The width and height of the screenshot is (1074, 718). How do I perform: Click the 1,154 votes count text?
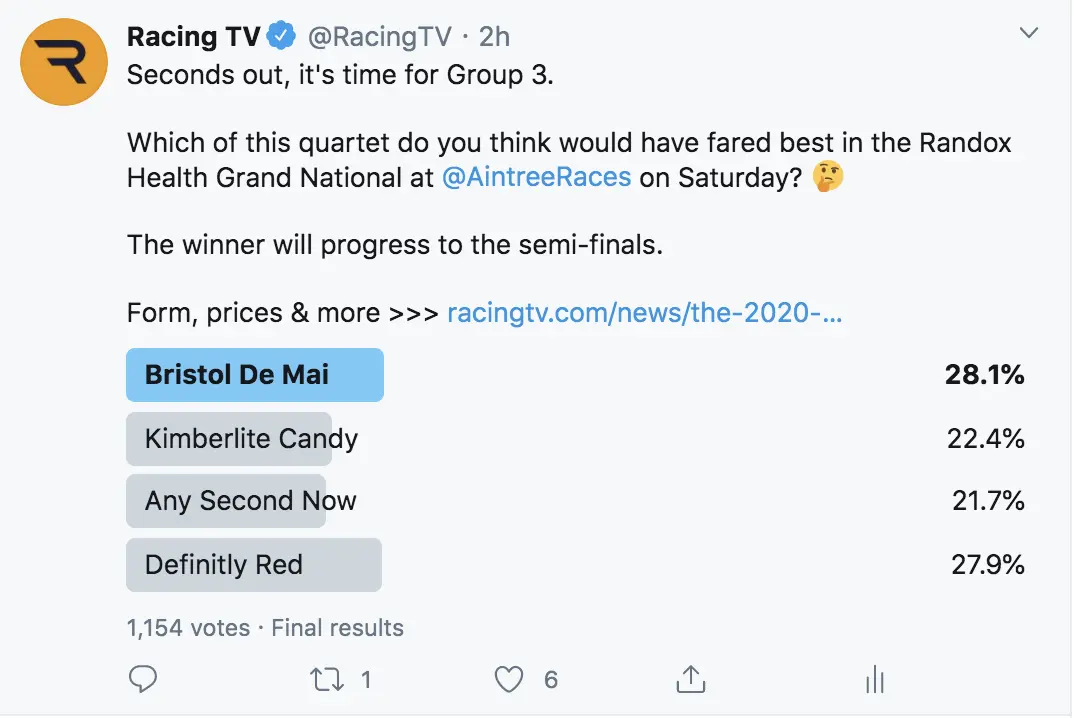(x=188, y=628)
